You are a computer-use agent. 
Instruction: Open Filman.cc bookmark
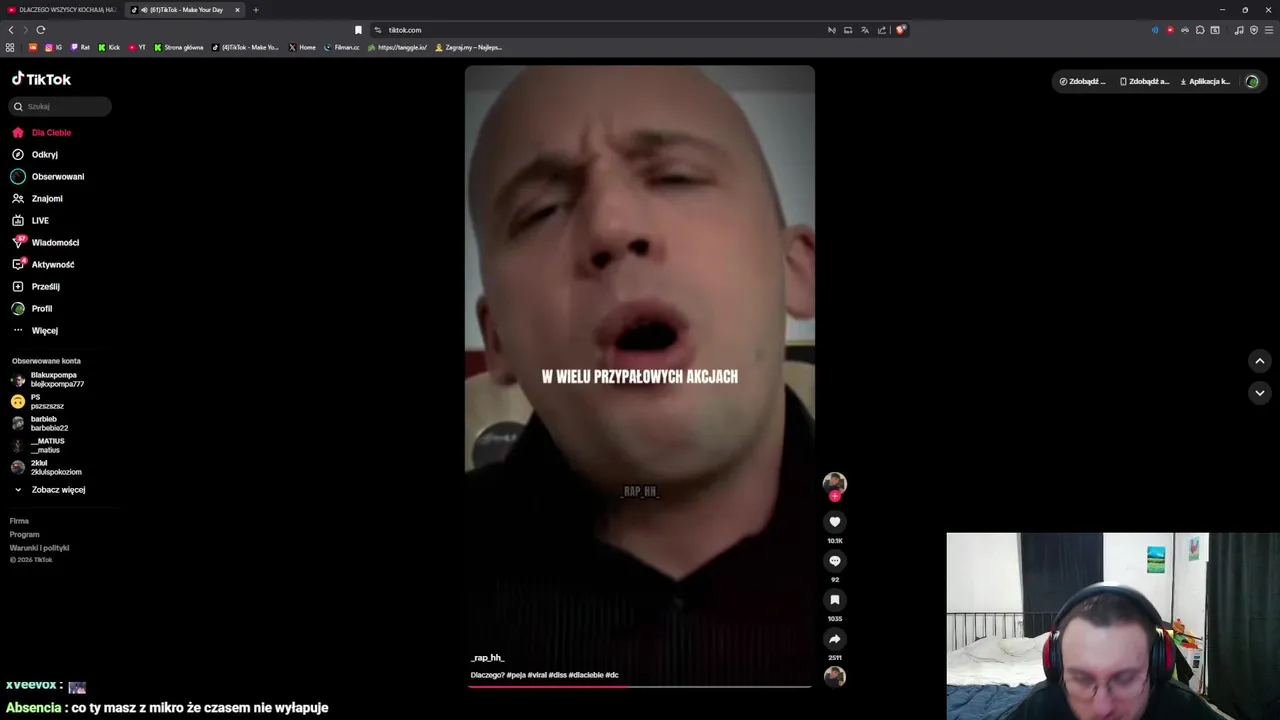tap(342, 47)
